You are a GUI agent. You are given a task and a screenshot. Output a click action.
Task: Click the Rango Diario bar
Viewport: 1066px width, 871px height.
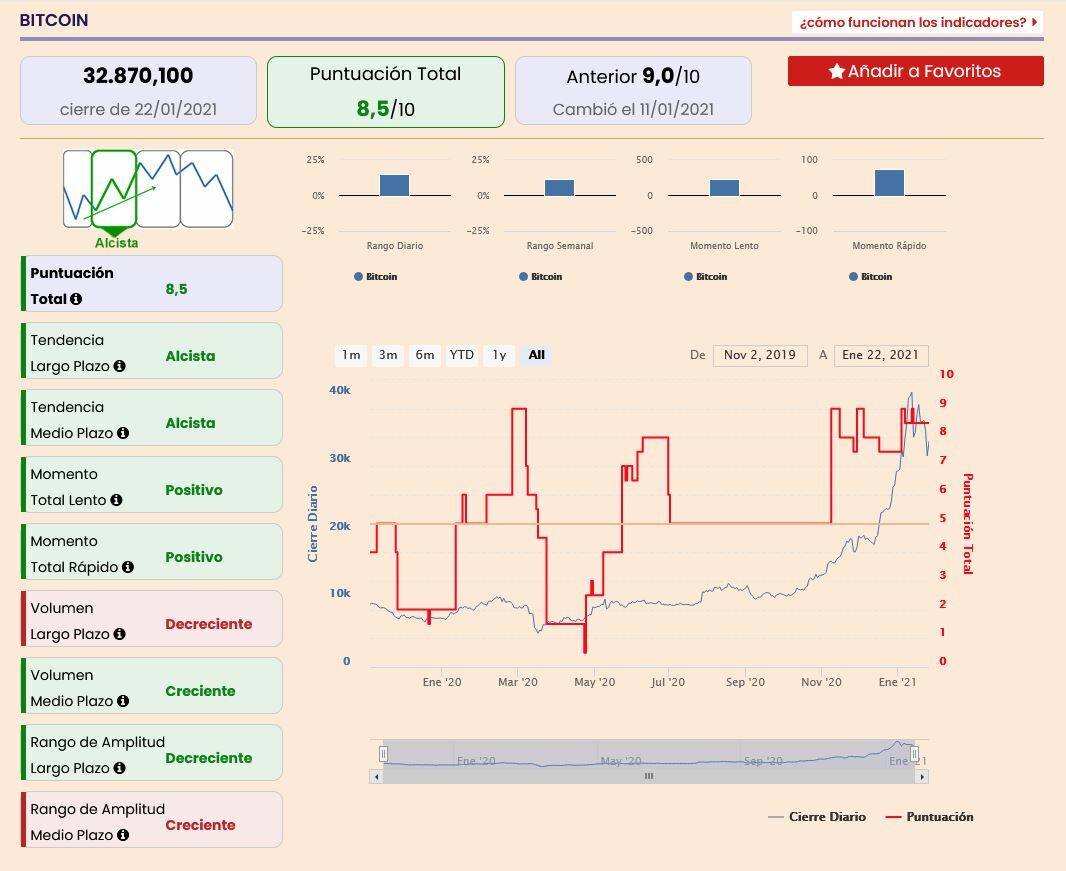[394, 185]
